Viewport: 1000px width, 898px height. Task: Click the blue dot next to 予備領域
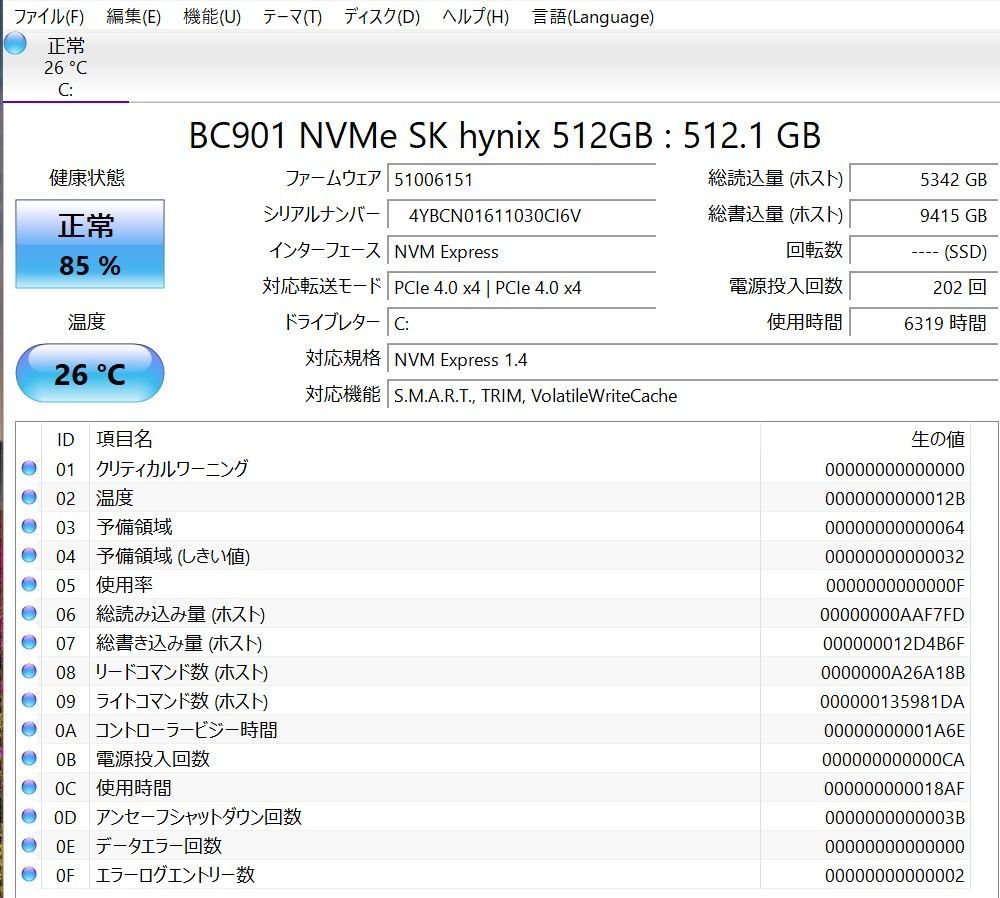point(31,527)
